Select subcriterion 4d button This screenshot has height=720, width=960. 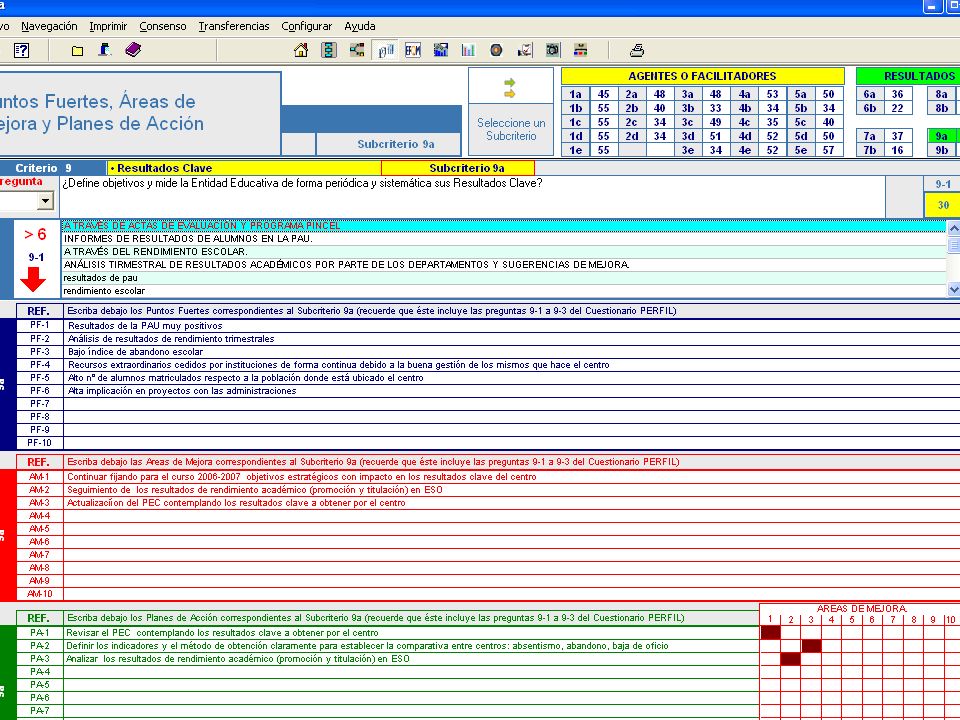744,136
